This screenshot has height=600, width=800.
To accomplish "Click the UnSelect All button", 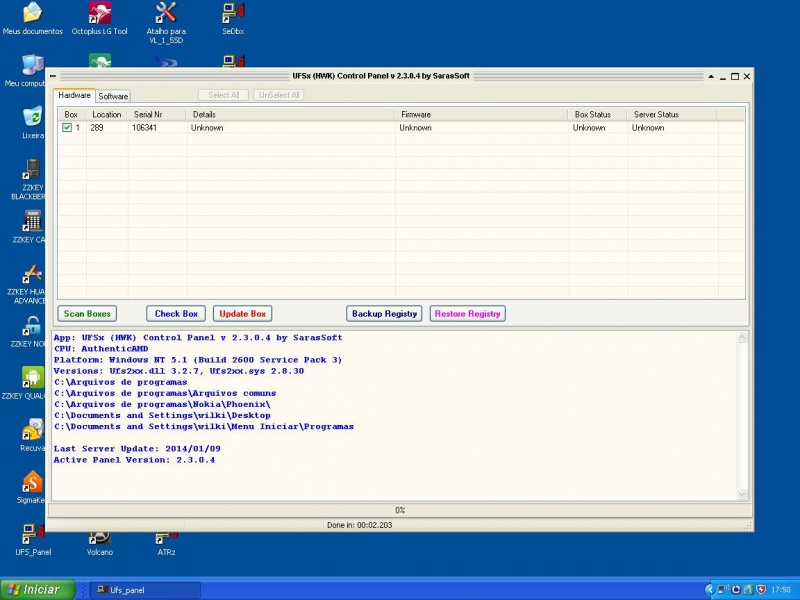I will 279,95.
